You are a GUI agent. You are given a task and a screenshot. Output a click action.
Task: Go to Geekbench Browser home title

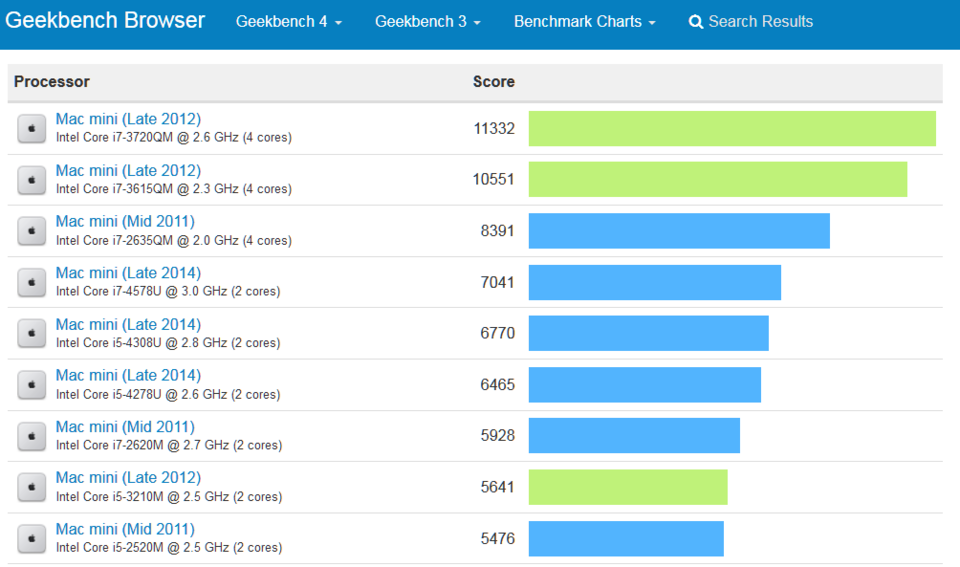(x=105, y=20)
